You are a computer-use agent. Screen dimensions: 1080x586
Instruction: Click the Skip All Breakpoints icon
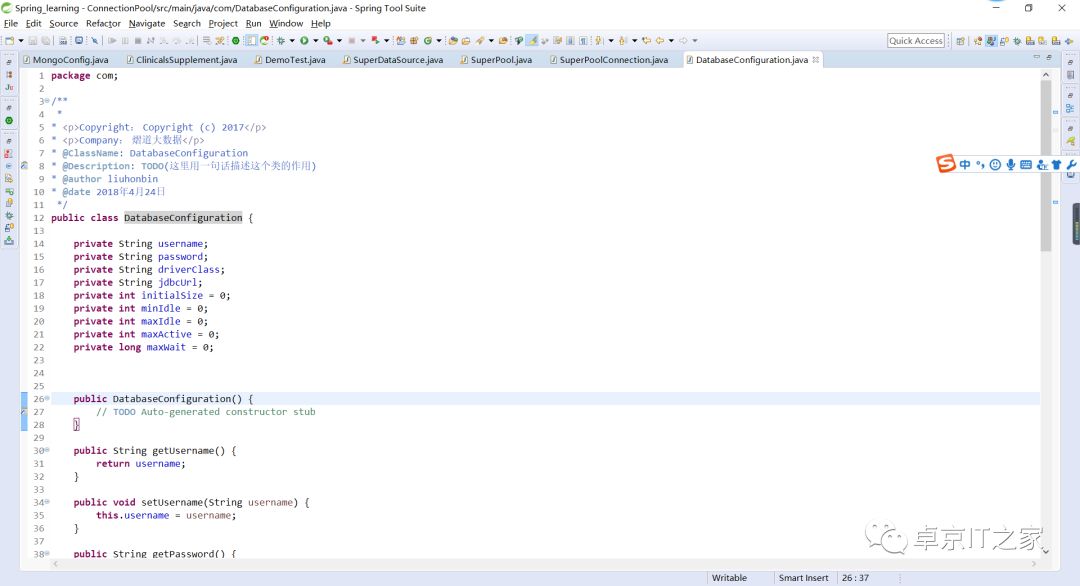[94, 41]
